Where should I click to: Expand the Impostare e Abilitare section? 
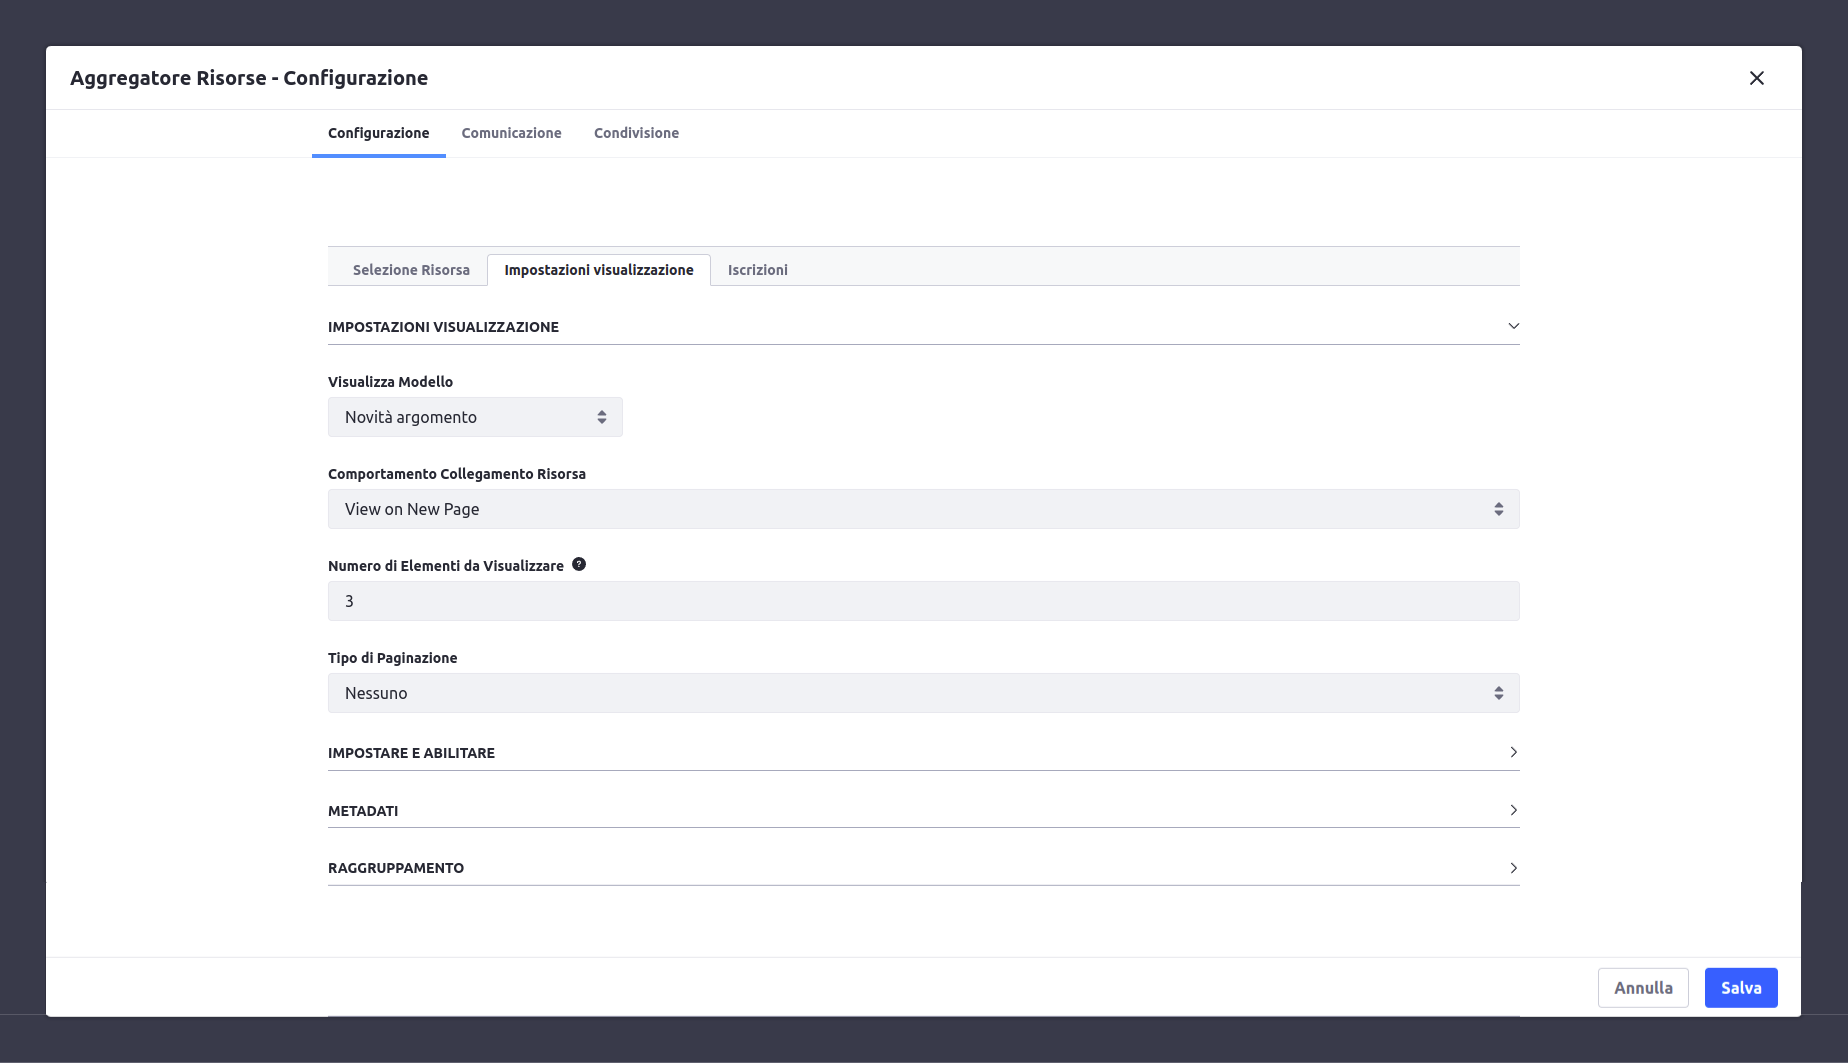coord(1513,753)
